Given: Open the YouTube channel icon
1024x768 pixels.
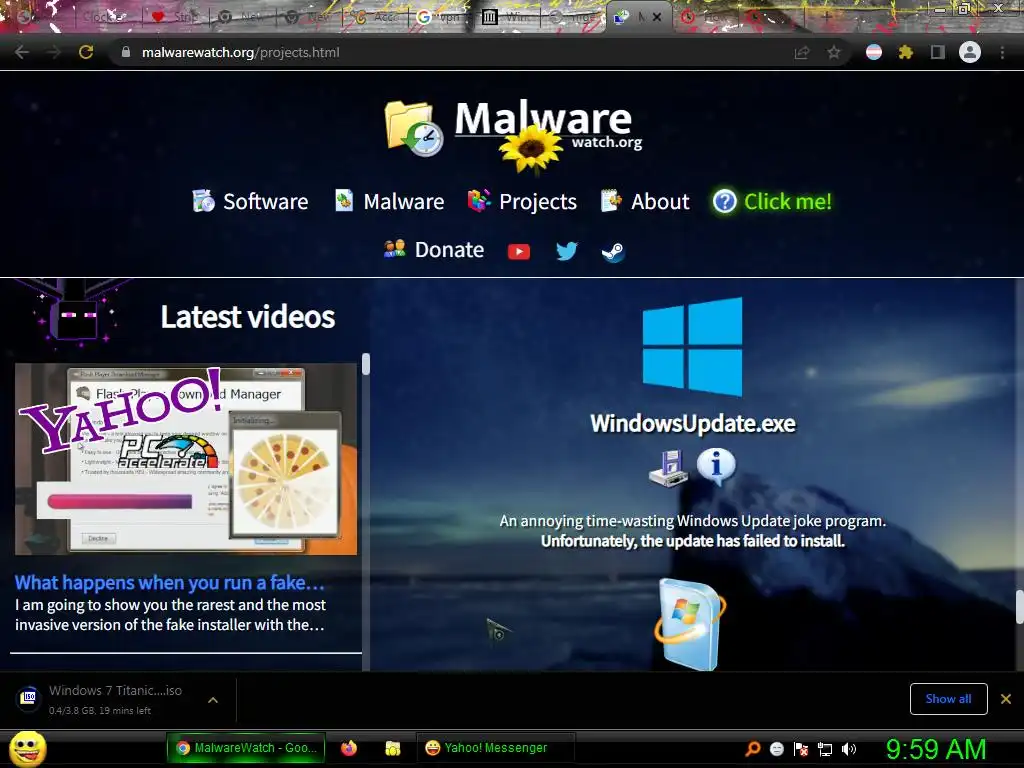Looking at the screenshot, I should [x=519, y=251].
